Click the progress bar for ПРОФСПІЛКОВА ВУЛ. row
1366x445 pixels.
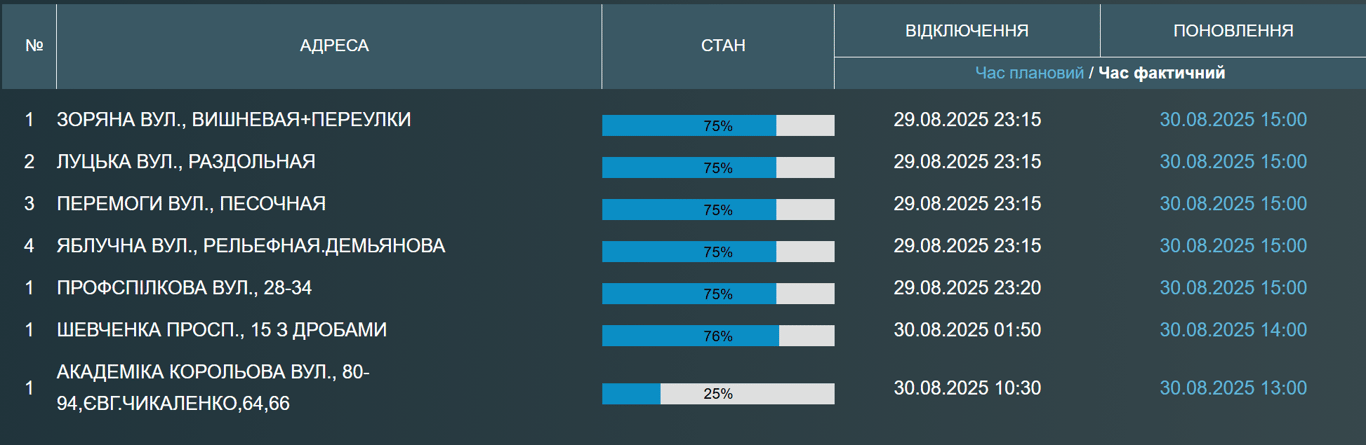(x=718, y=294)
